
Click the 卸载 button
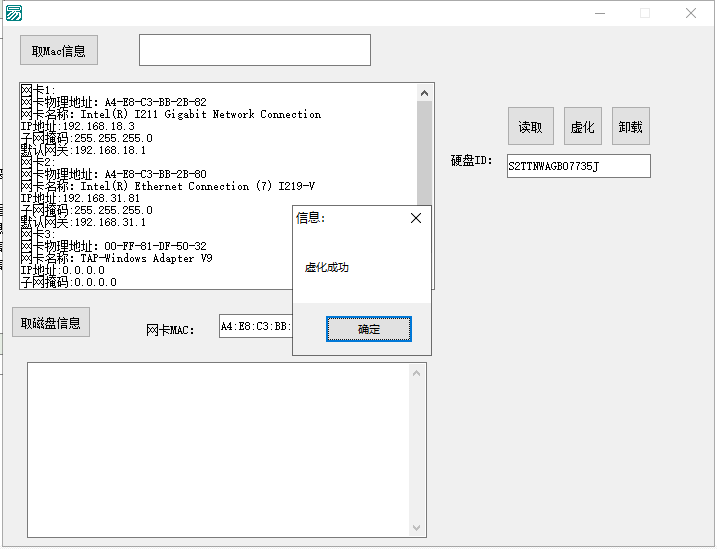pyautogui.click(x=631, y=127)
